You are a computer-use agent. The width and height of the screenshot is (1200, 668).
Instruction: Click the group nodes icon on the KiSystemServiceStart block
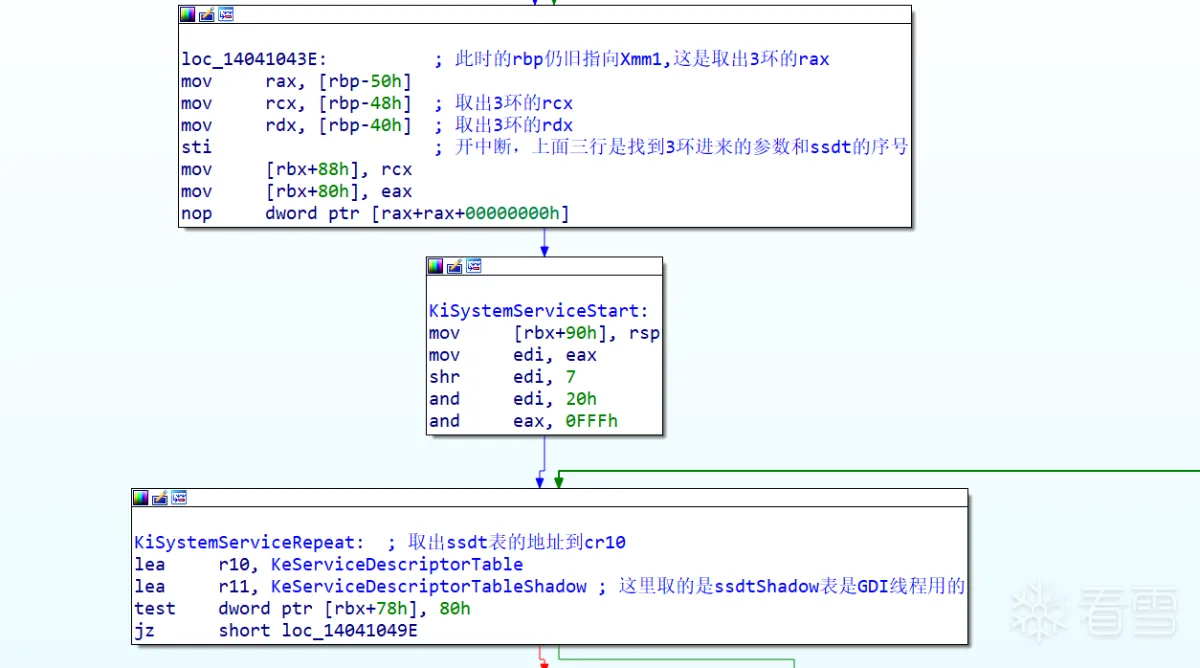coord(473,266)
